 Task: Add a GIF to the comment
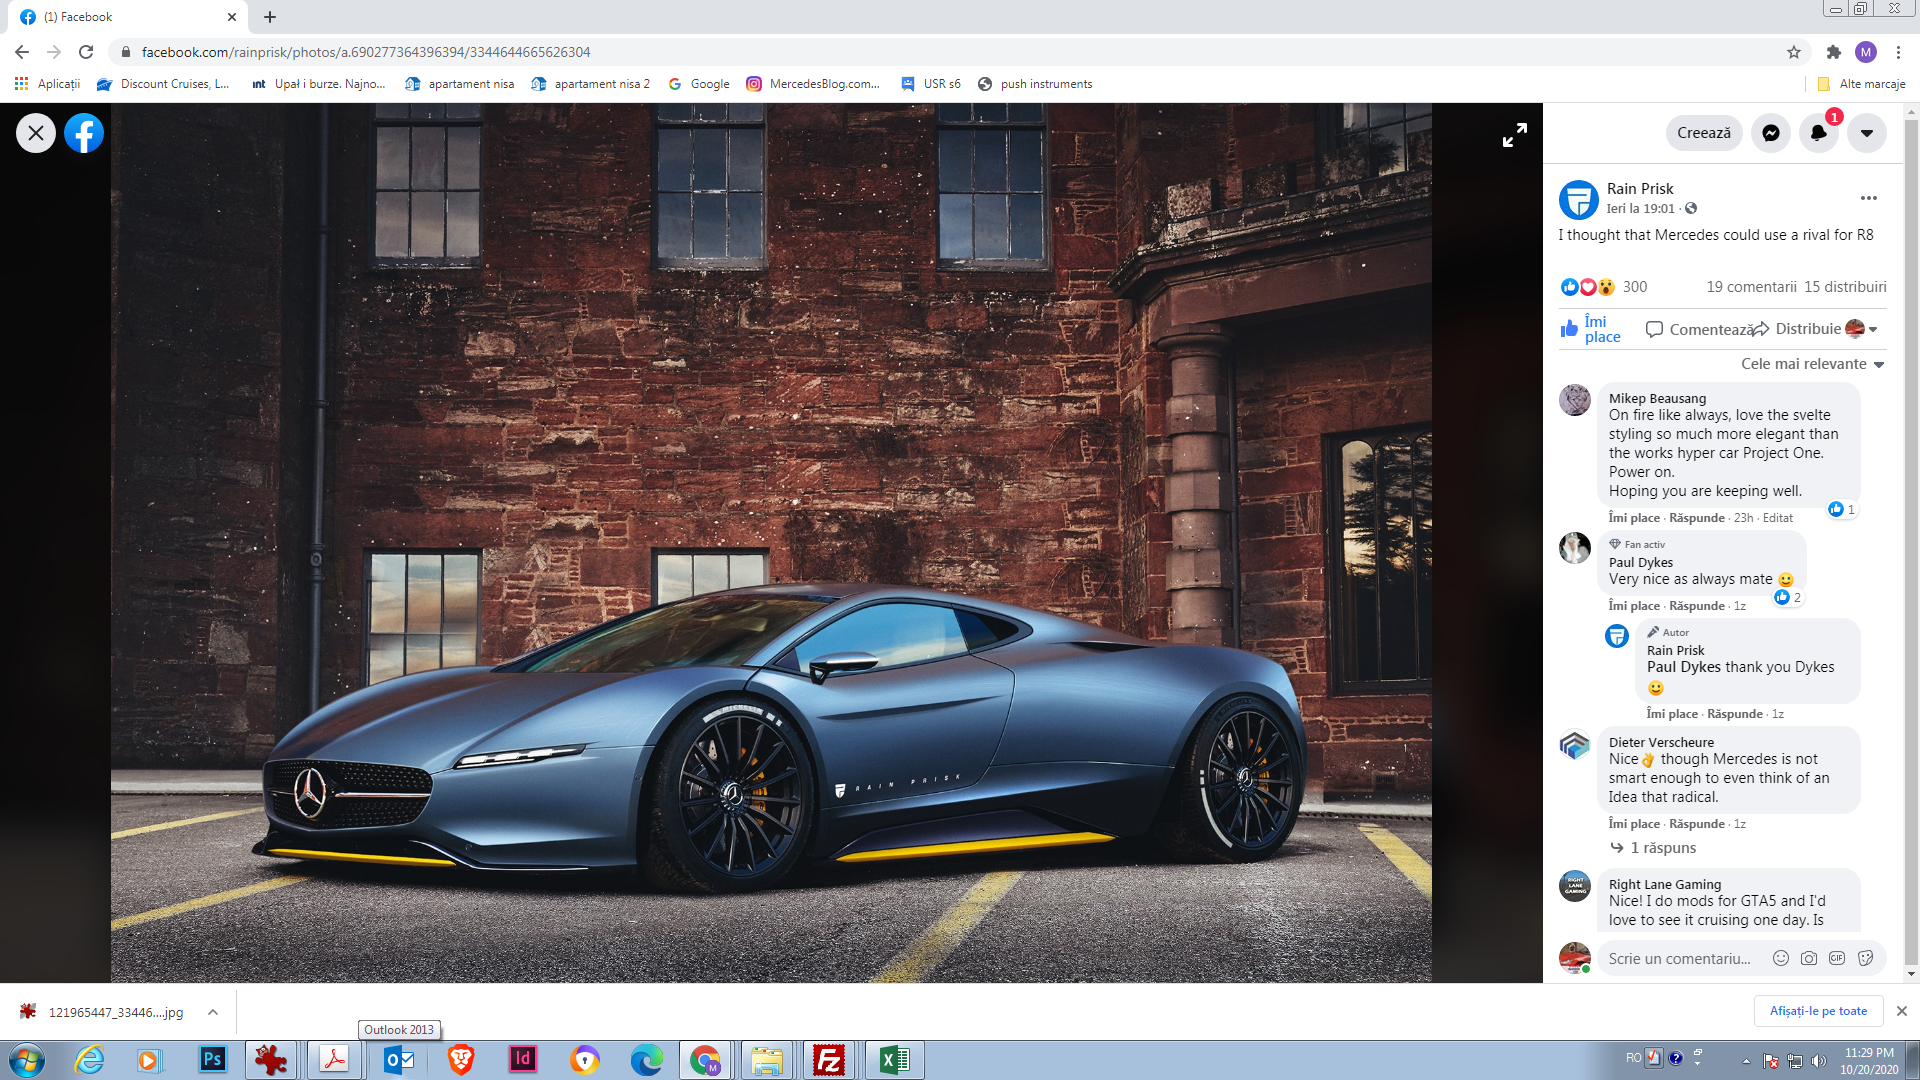pyautogui.click(x=1837, y=958)
